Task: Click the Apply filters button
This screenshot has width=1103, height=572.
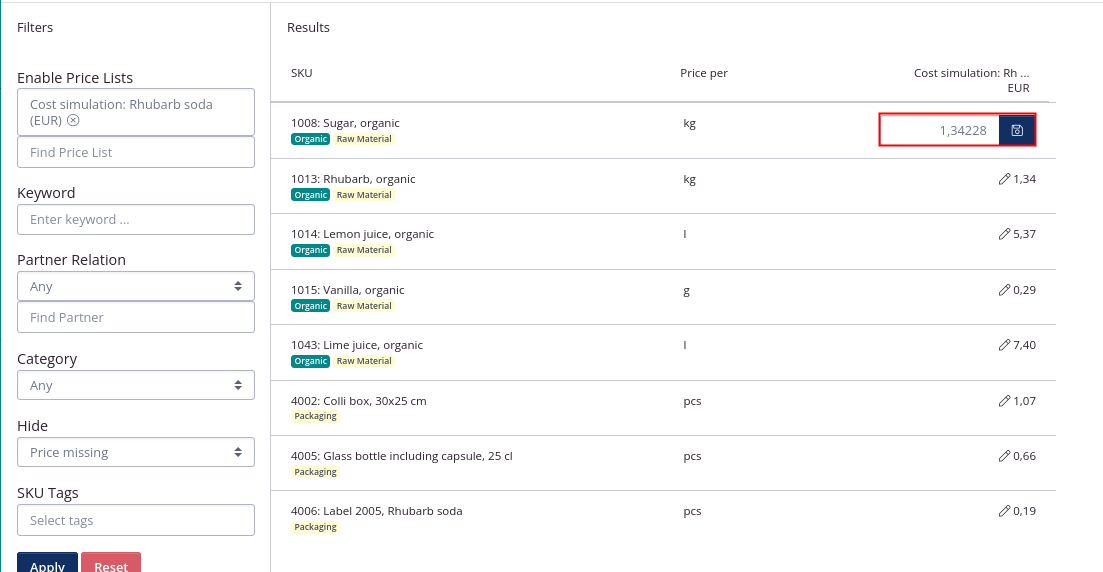Action: pos(47,565)
